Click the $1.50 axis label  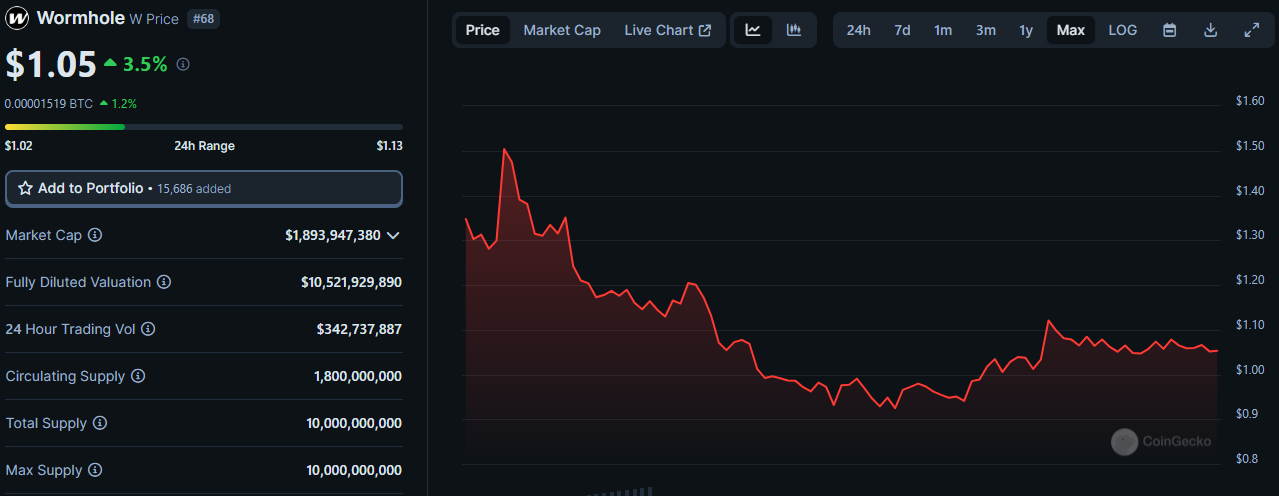[1250, 146]
